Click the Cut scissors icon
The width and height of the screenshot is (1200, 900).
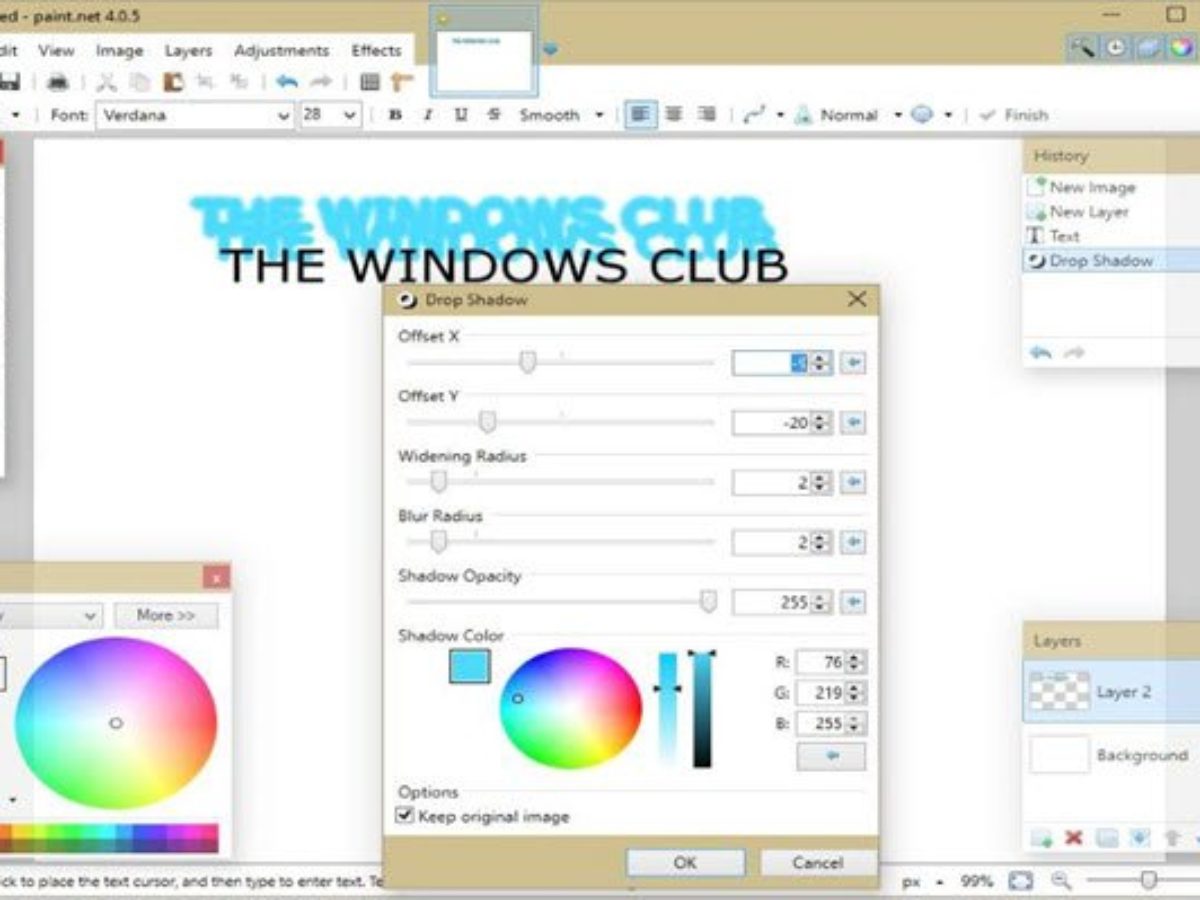107,82
